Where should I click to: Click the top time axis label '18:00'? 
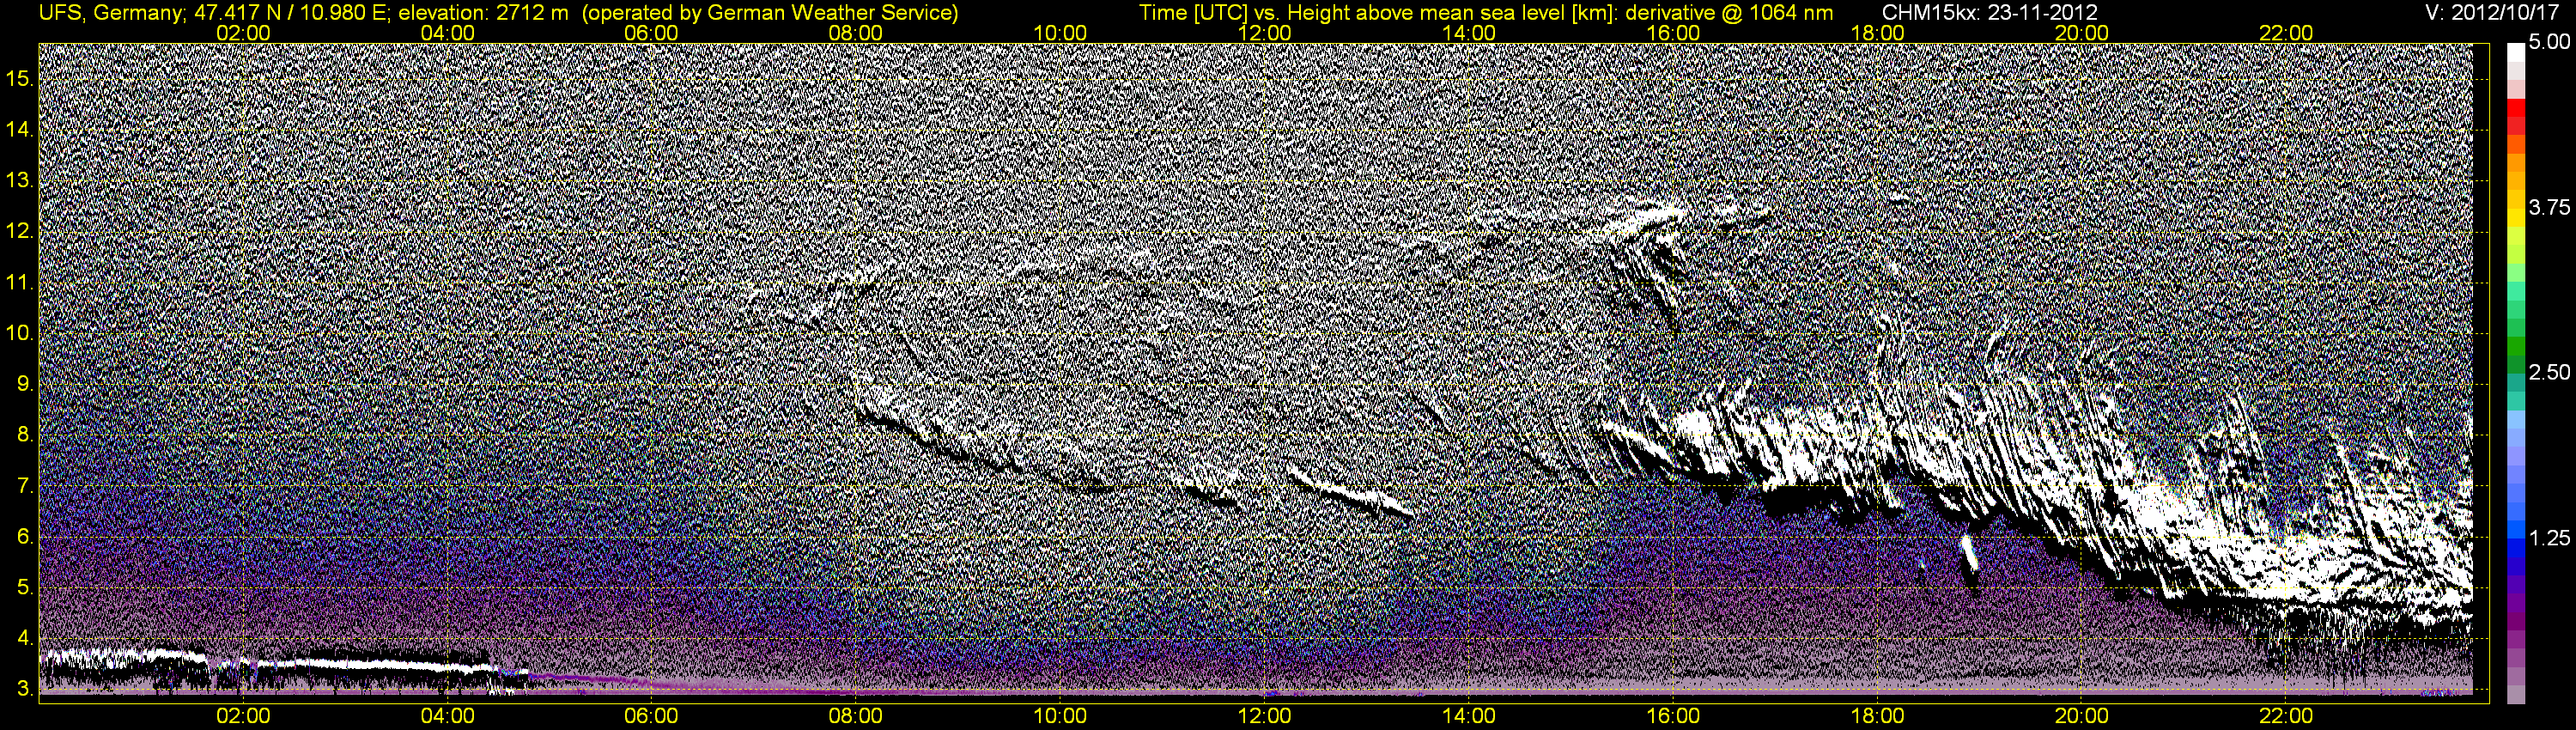click(x=1877, y=33)
